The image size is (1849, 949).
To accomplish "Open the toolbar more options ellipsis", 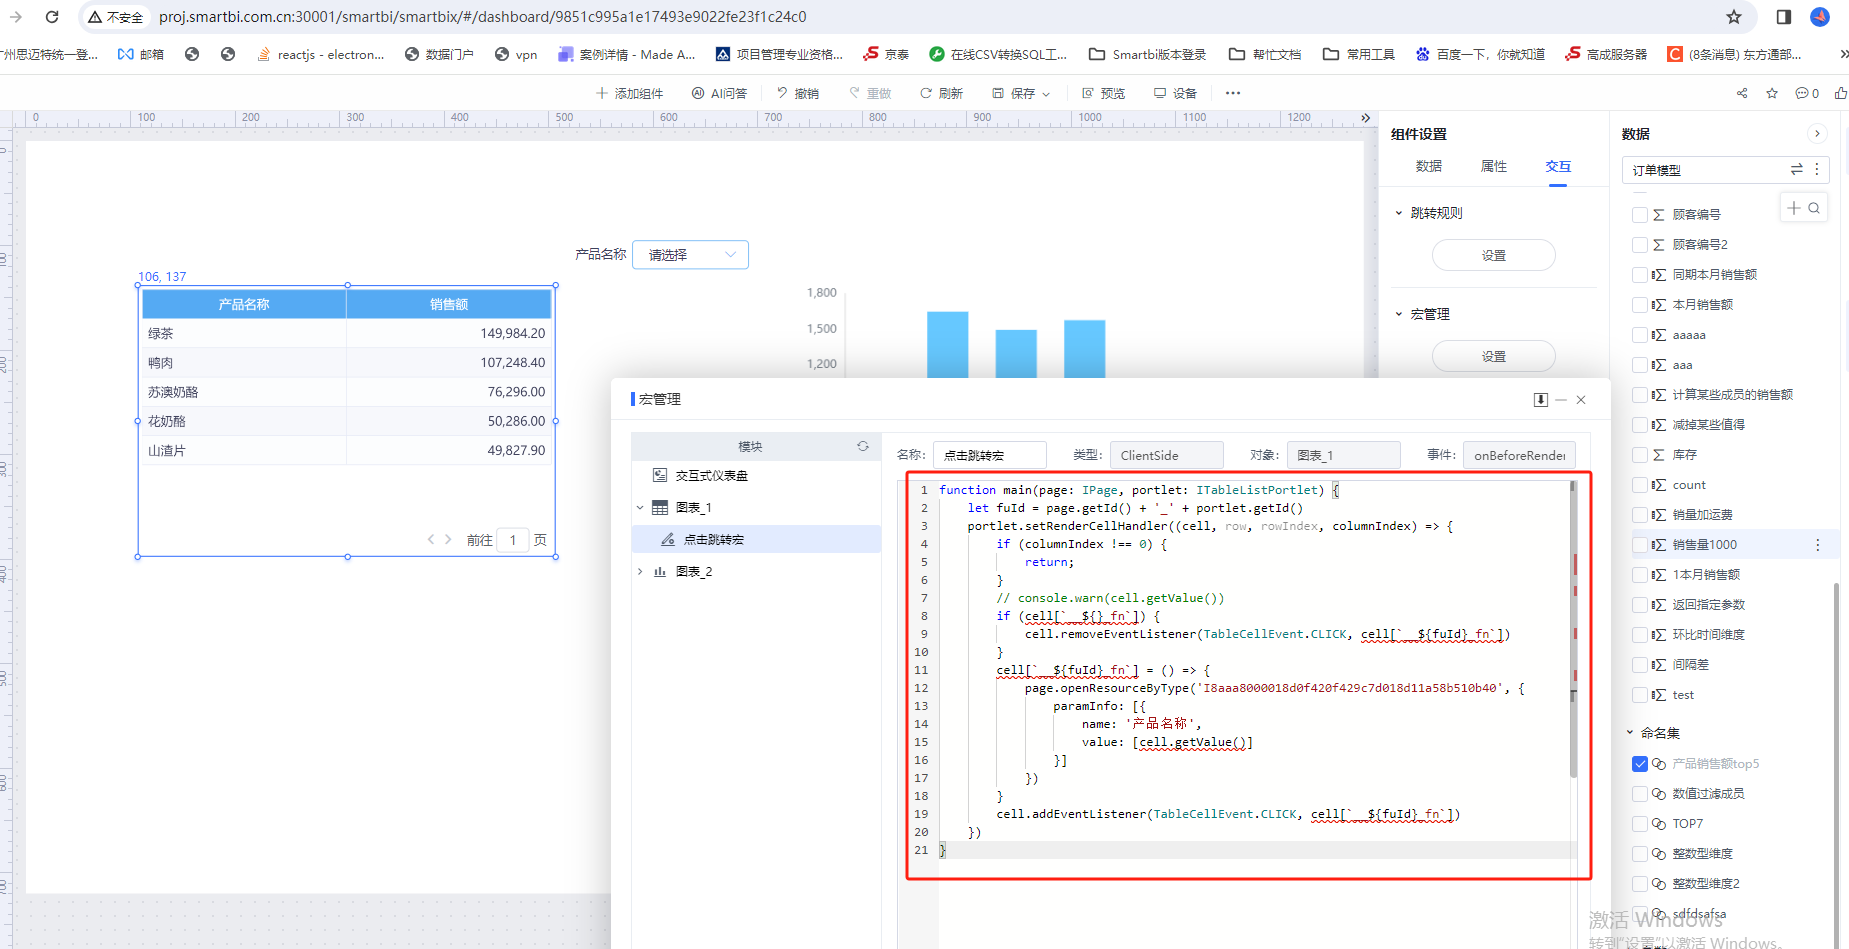I will pyautogui.click(x=1233, y=93).
